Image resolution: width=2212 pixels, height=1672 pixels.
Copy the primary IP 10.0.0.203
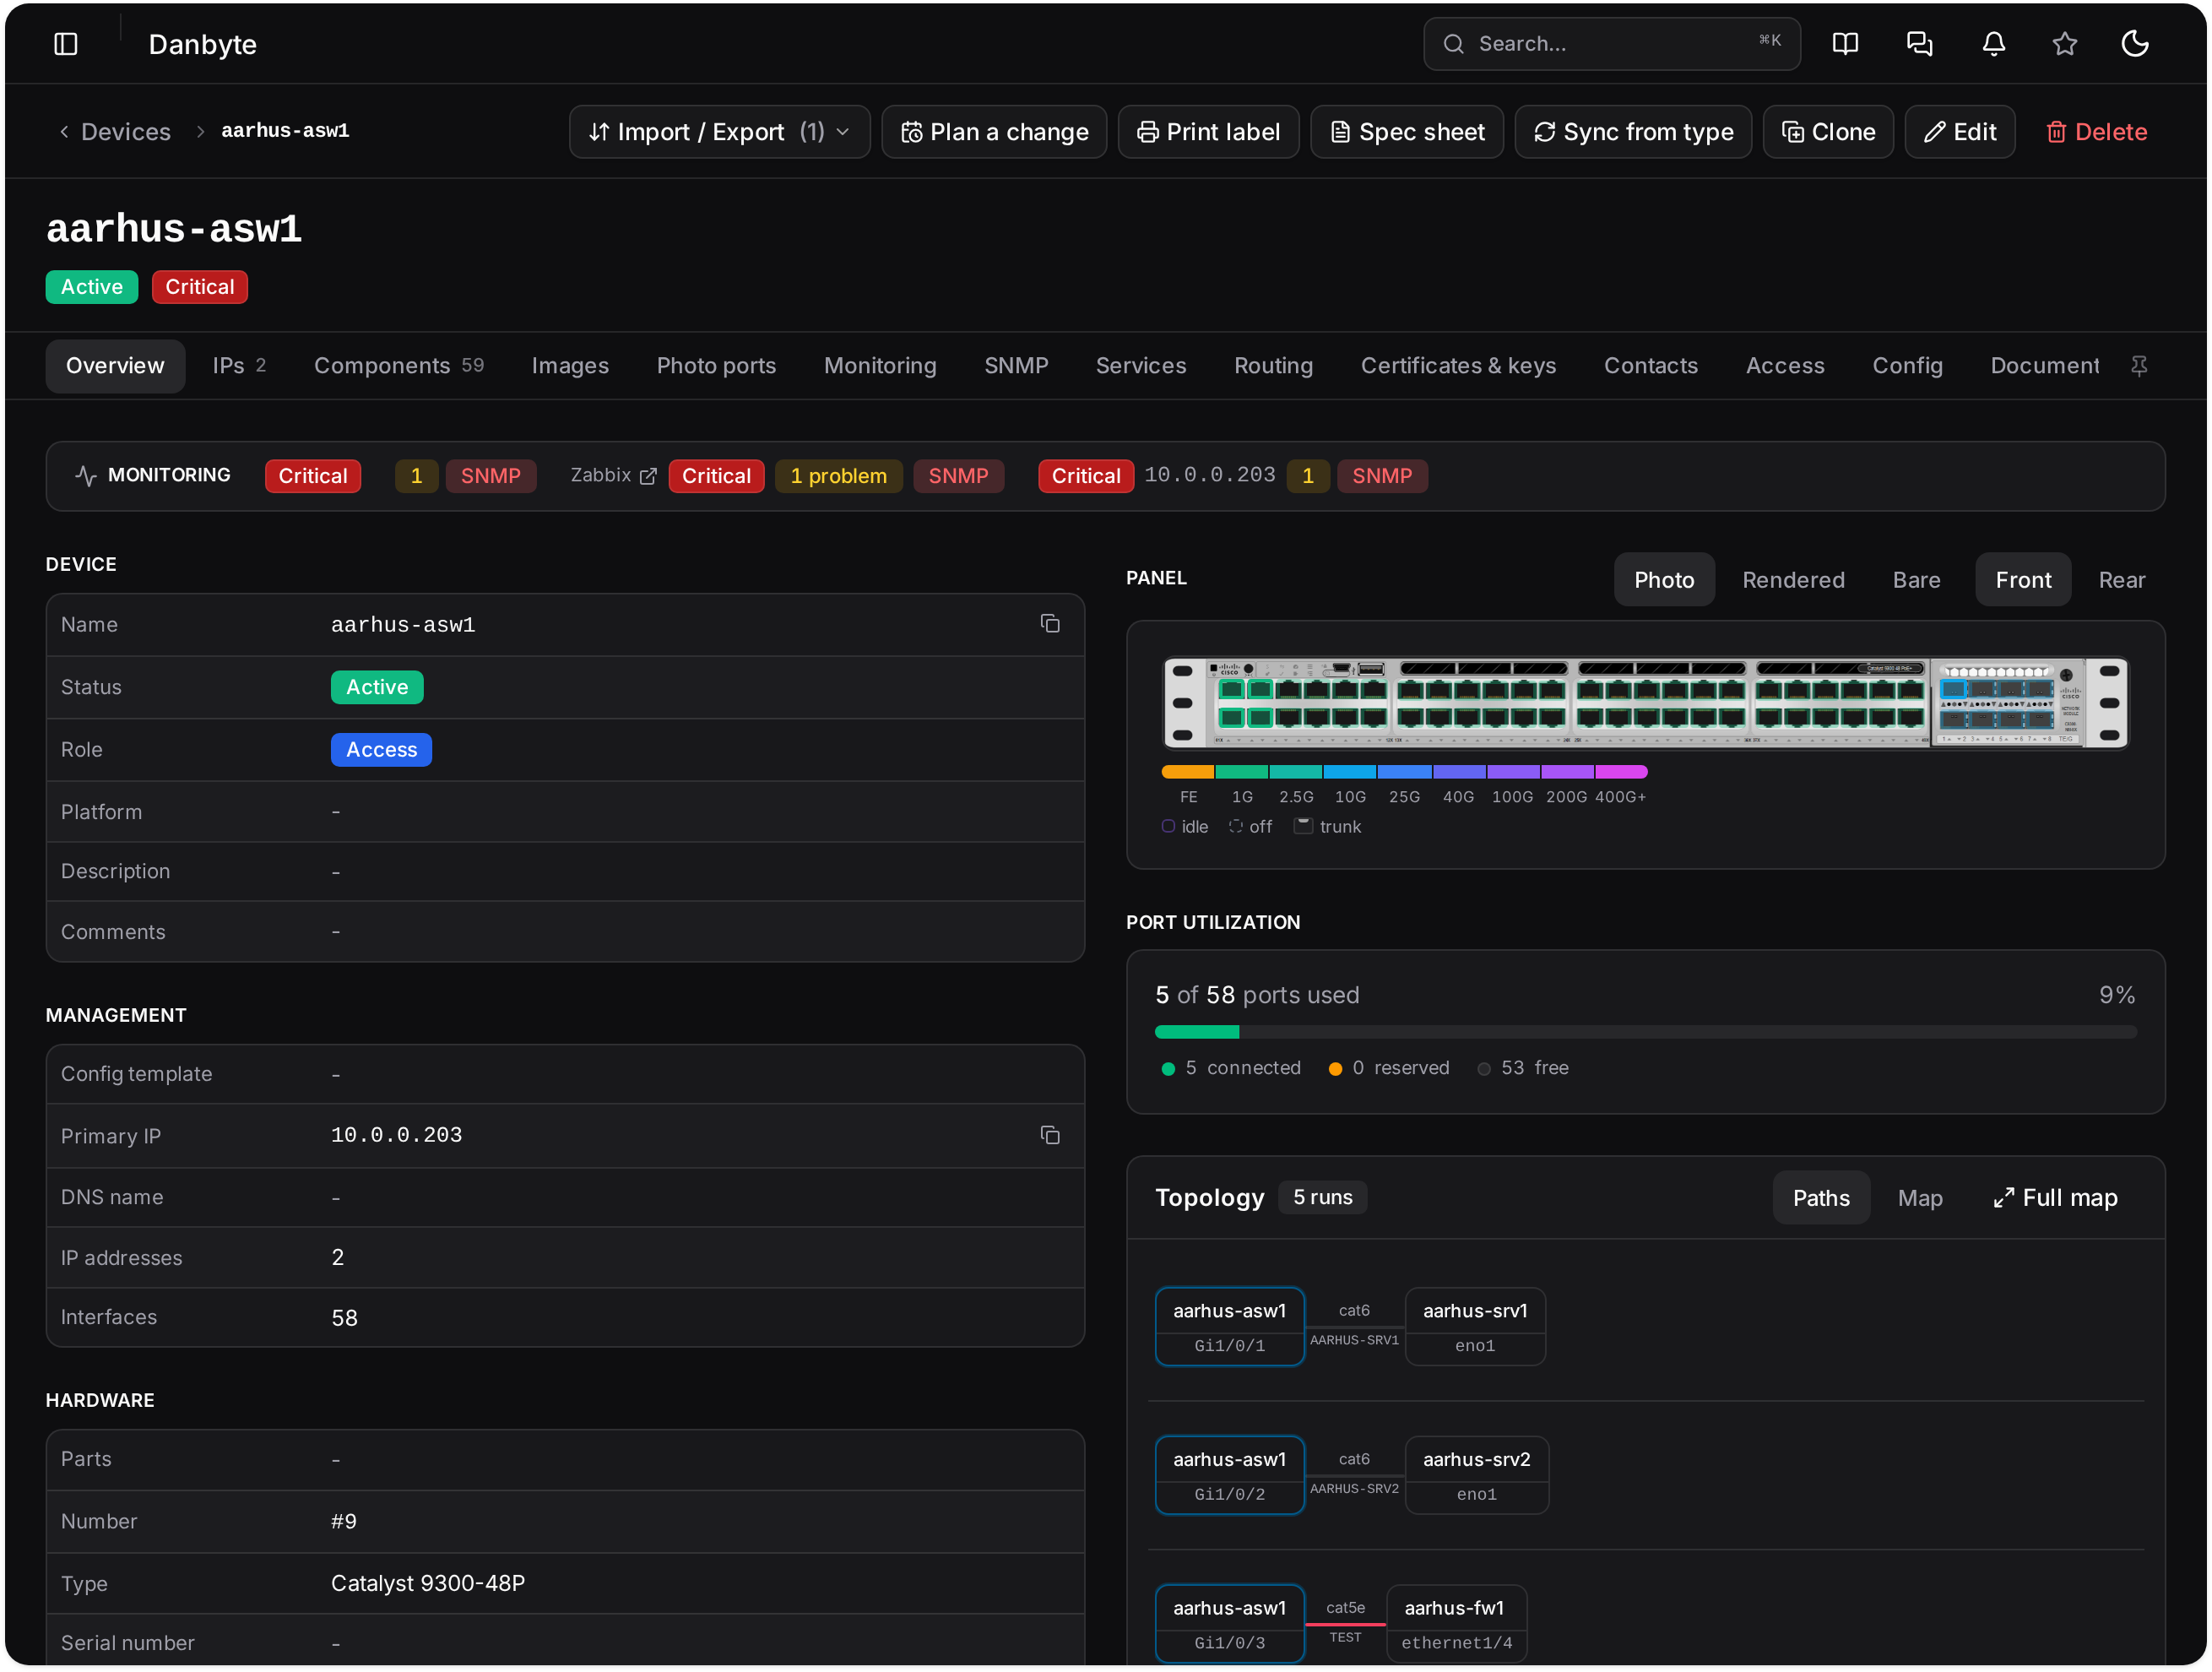tap(1050, 1135)
